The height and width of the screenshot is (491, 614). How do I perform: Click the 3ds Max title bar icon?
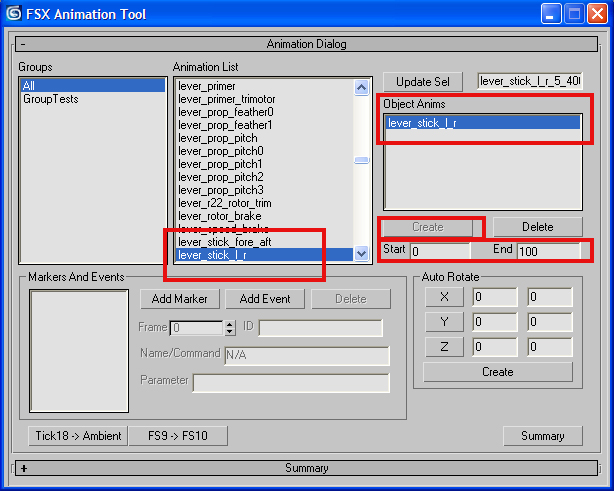(14, 13)
